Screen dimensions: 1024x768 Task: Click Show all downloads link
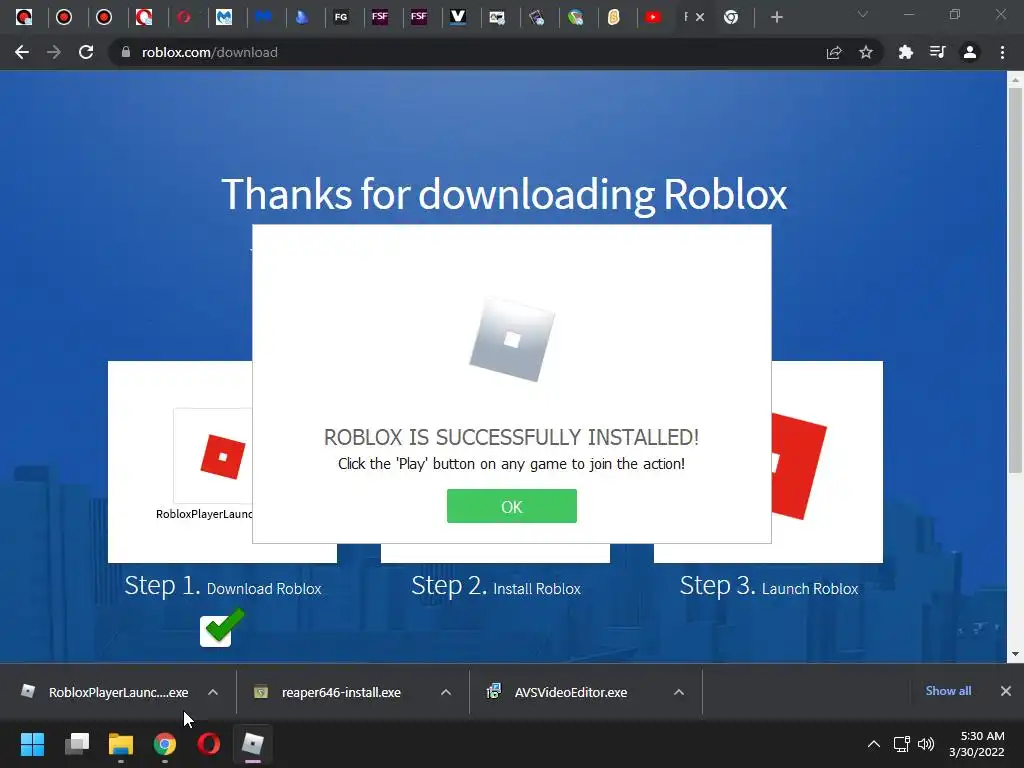click(x=948, y=691)
